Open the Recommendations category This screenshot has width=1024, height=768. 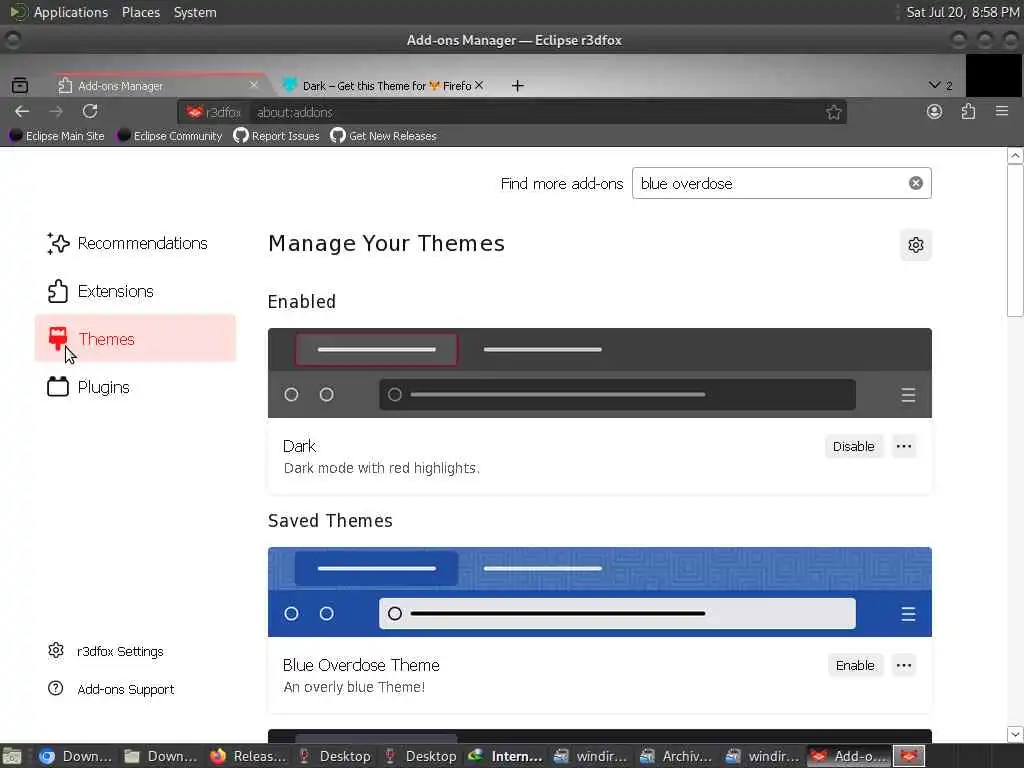click(135, 244)
